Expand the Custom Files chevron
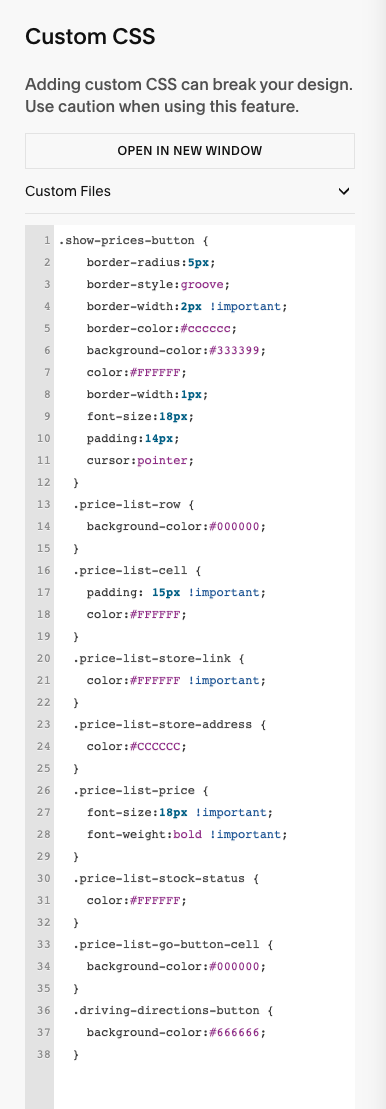 pos(344,191)
